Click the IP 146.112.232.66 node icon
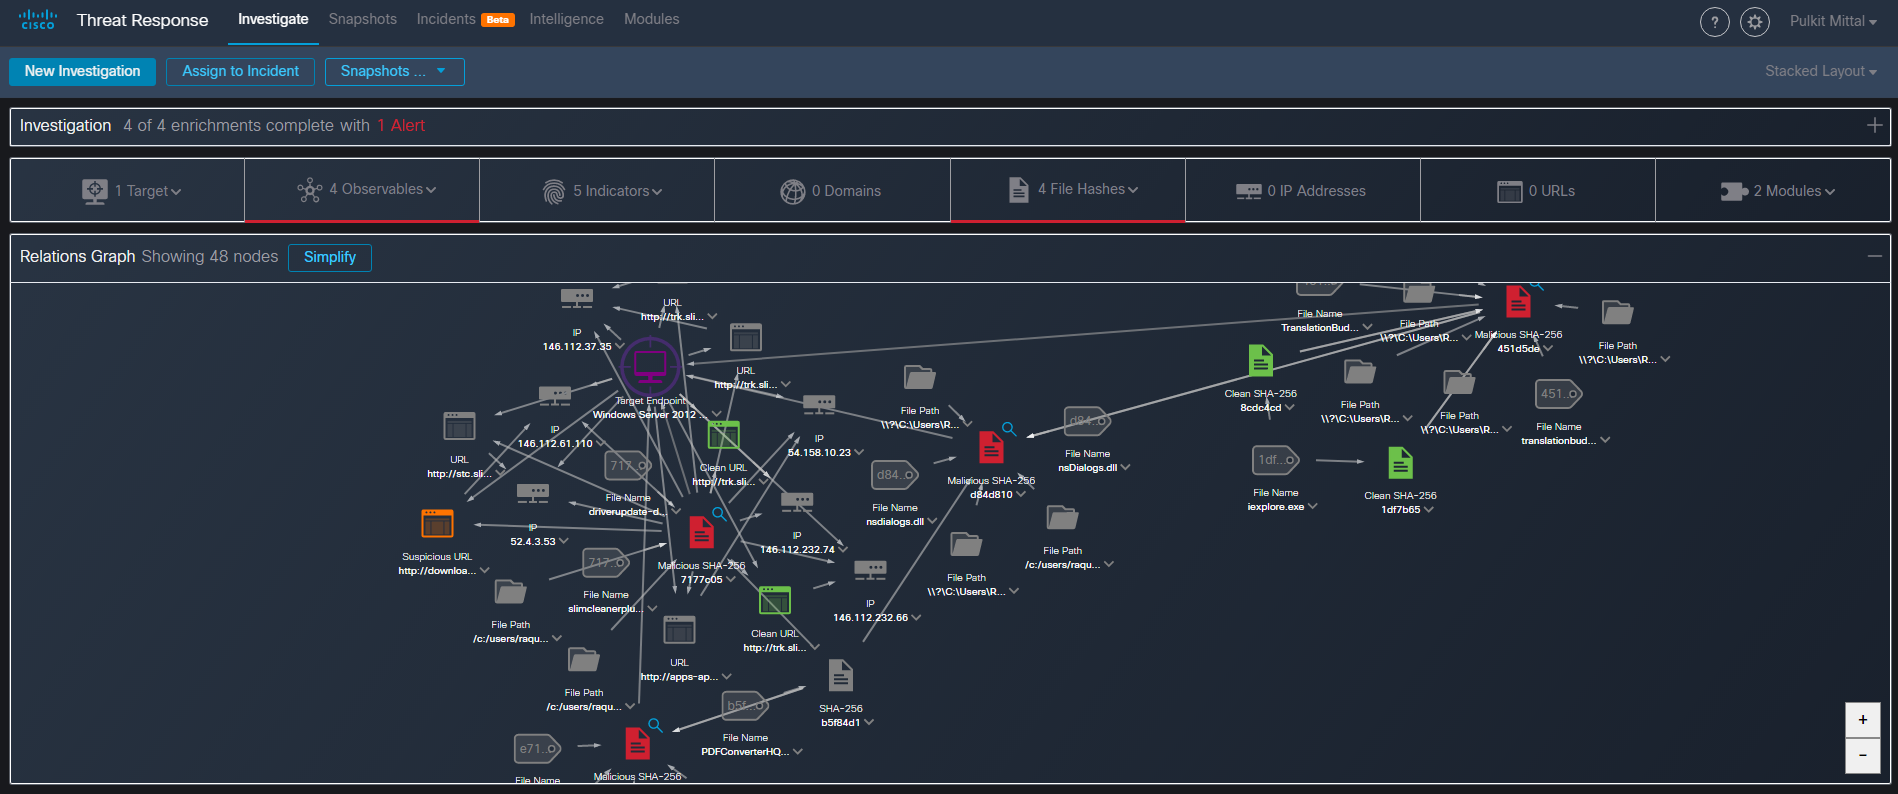The image size is (1898, 794). pyautogui.click(x=870, y=570)
